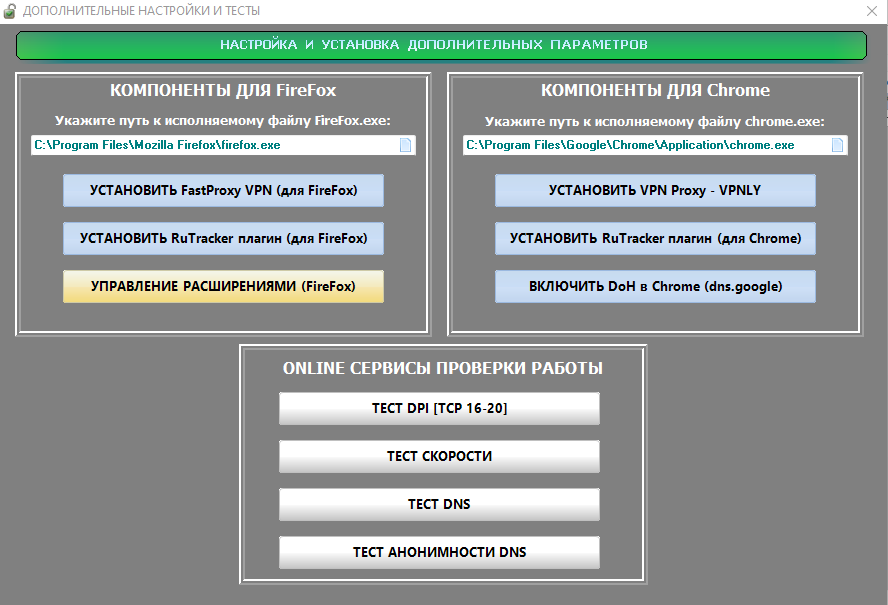Click the browse file icon for chrome.exe path
888x605 pixels.
pyautogui.click(x=838, y=145)
